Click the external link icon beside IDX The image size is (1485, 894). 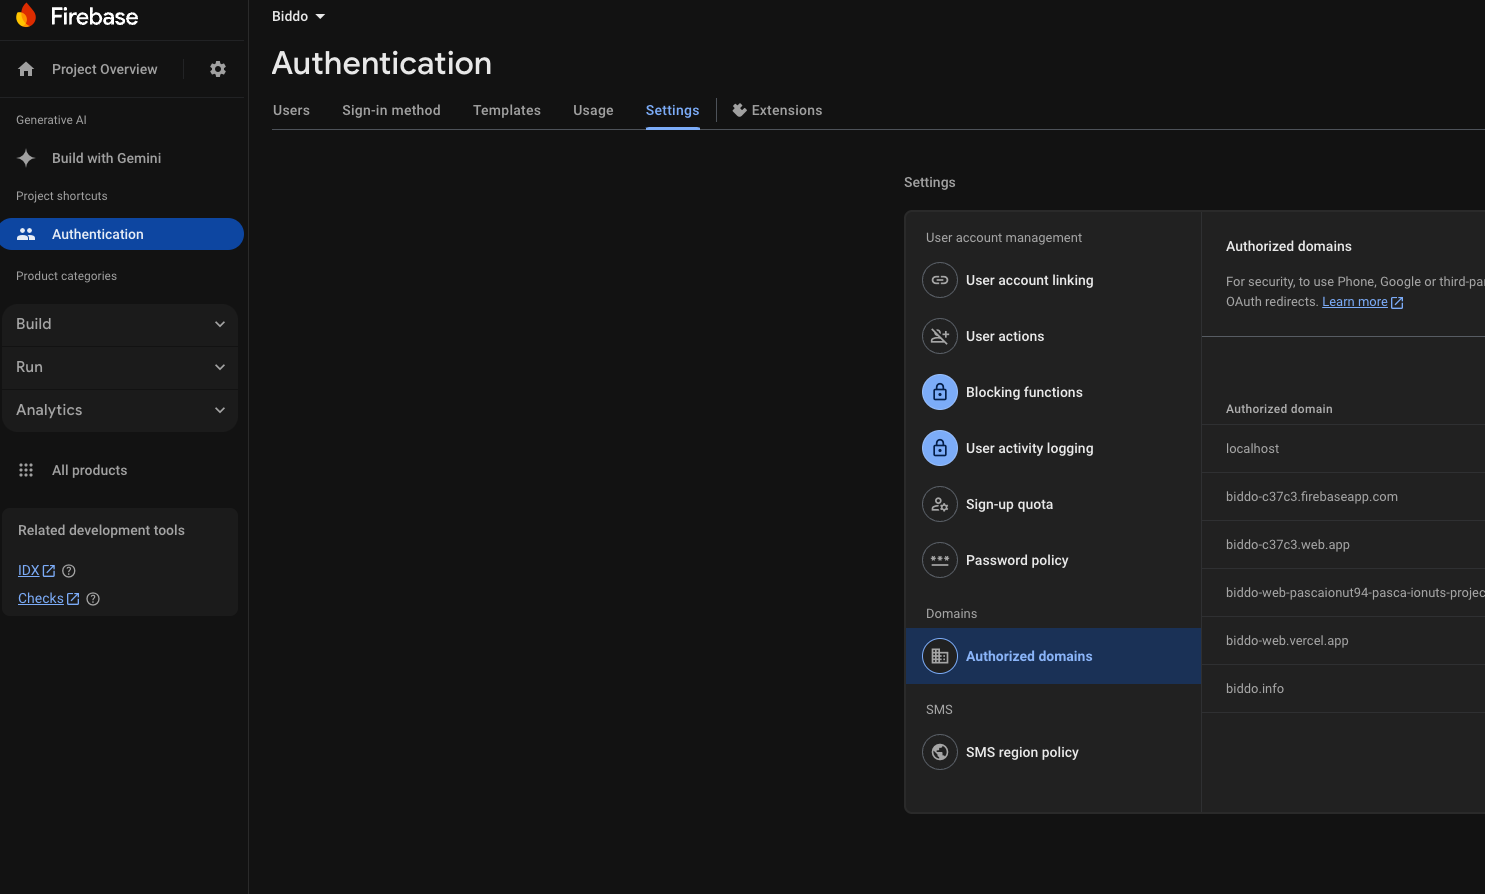tap(49, 571)
